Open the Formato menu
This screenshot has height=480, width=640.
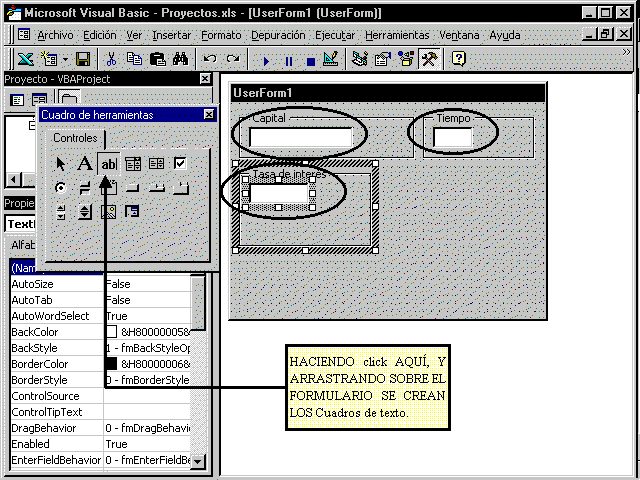click(x=221, y=36)
